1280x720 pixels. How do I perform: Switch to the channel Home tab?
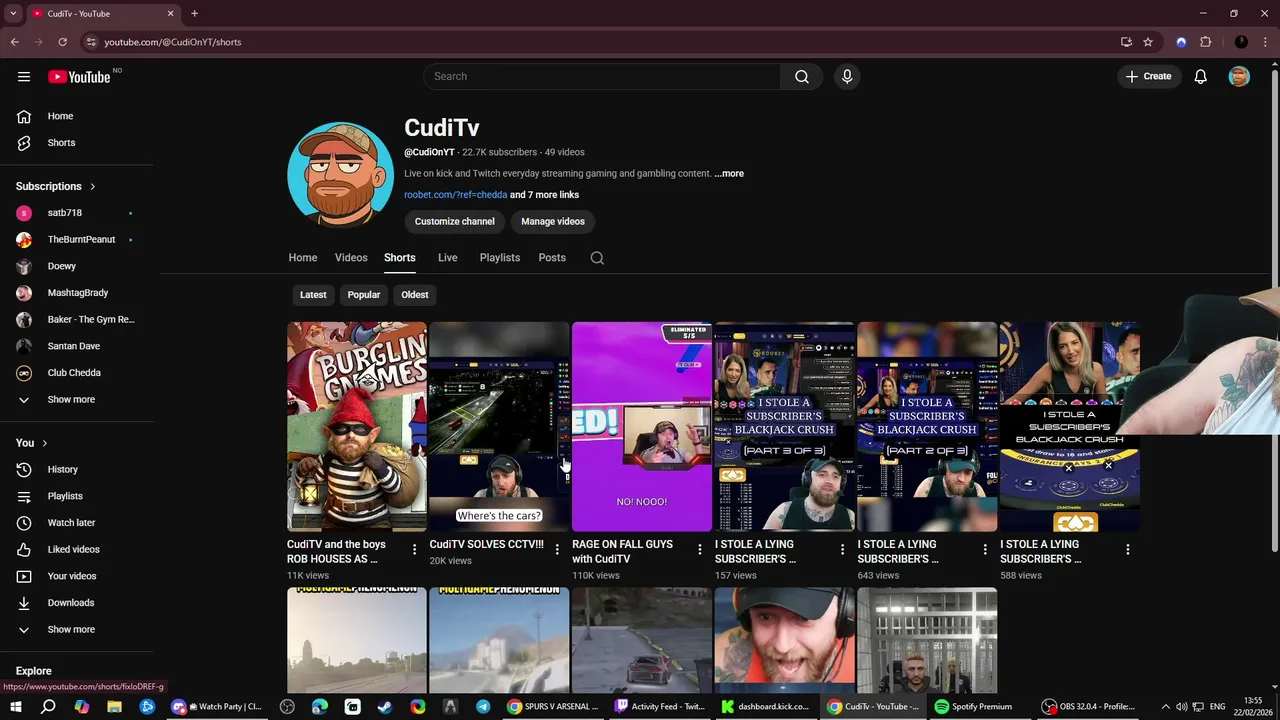click(303, 258)
